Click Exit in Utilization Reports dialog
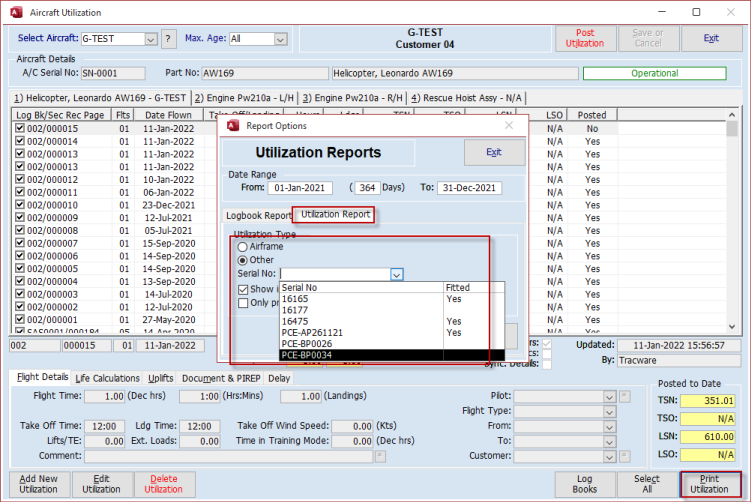Image resolution: width=751 pixels, height=502 pixels. pyautogui.click(x=494, y=152)
